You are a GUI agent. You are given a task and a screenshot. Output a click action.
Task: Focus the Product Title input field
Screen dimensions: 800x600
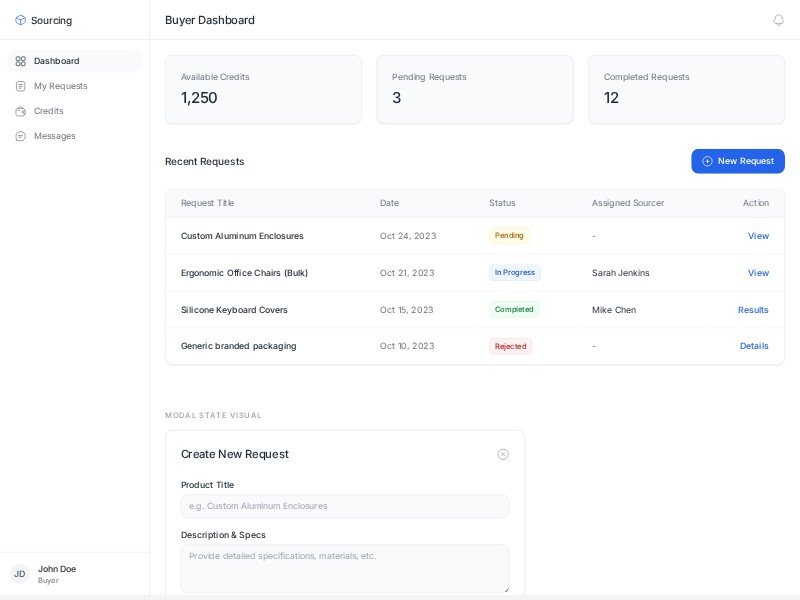[345, 506]
